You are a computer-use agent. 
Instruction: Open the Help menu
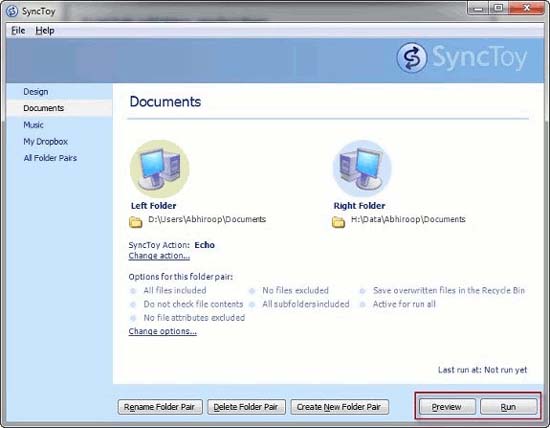(45, 31)
